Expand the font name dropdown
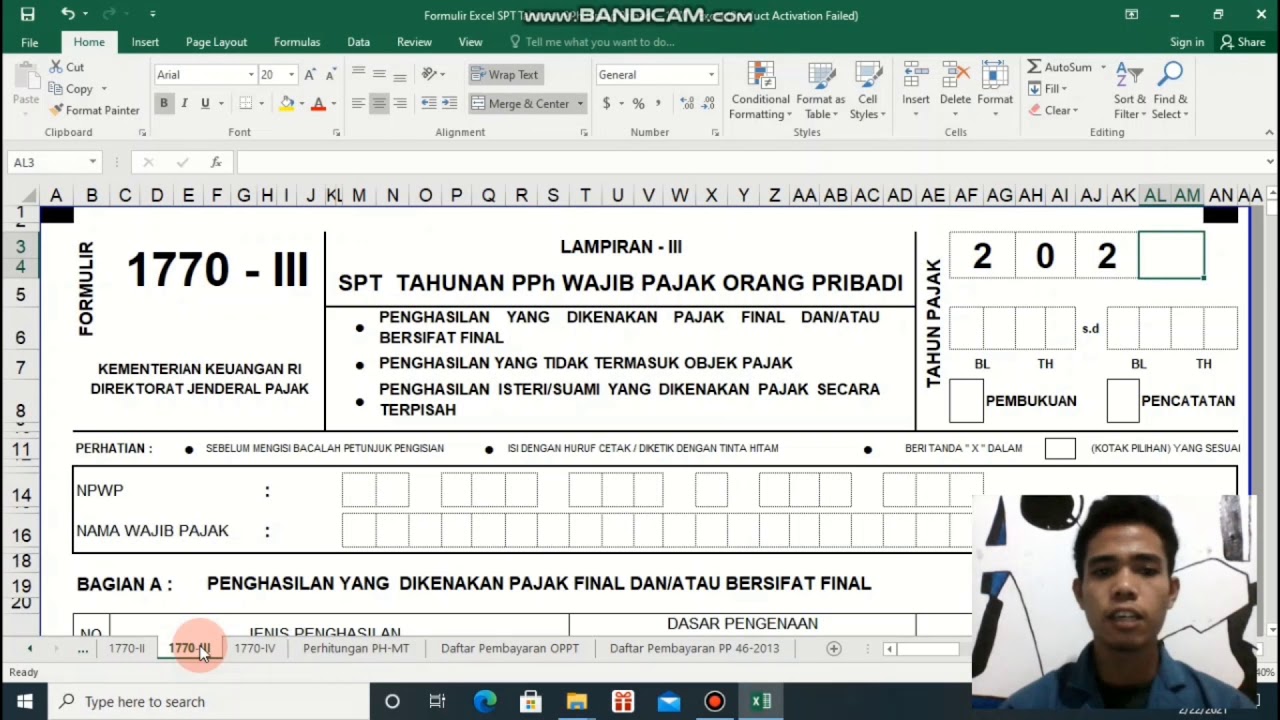1280x720 pixels. pos(251,75)
